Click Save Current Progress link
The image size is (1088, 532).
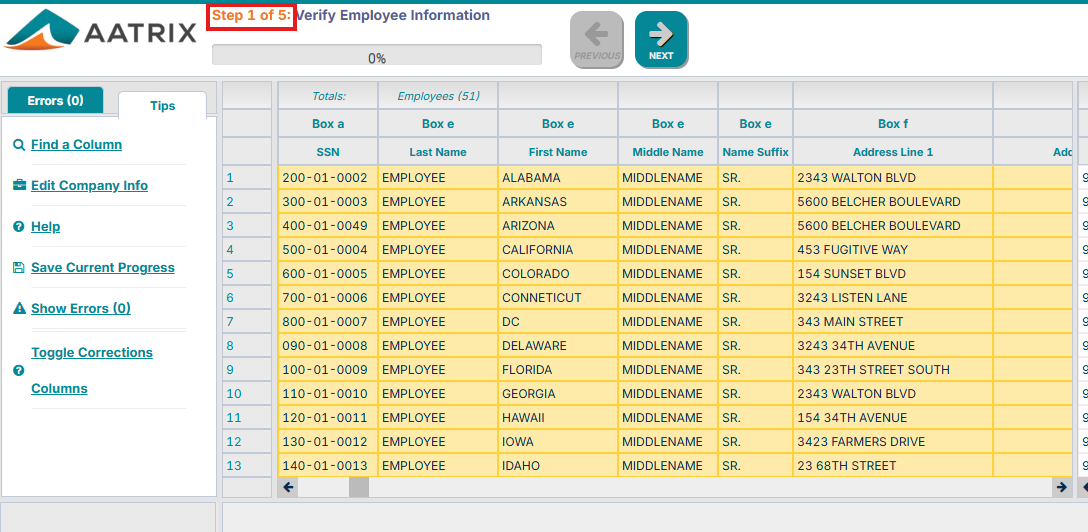coord(103,267)
